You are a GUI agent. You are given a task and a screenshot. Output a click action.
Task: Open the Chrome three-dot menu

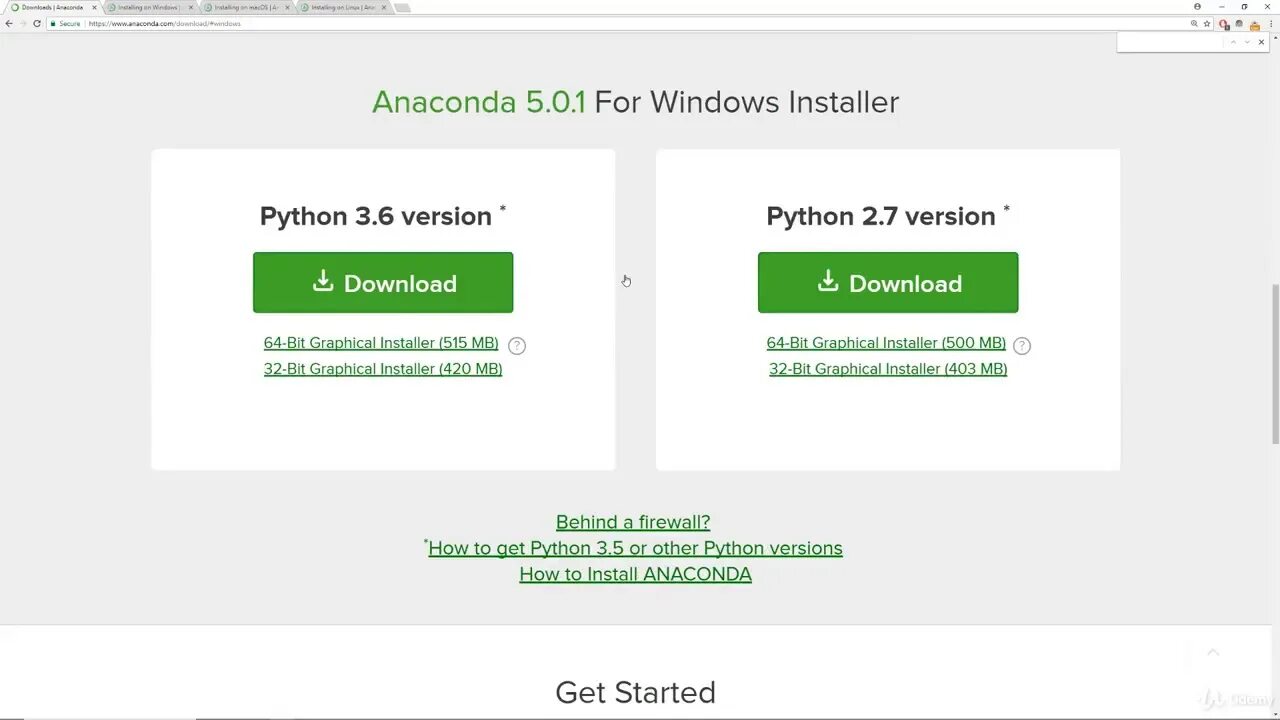pos(1270,23)
